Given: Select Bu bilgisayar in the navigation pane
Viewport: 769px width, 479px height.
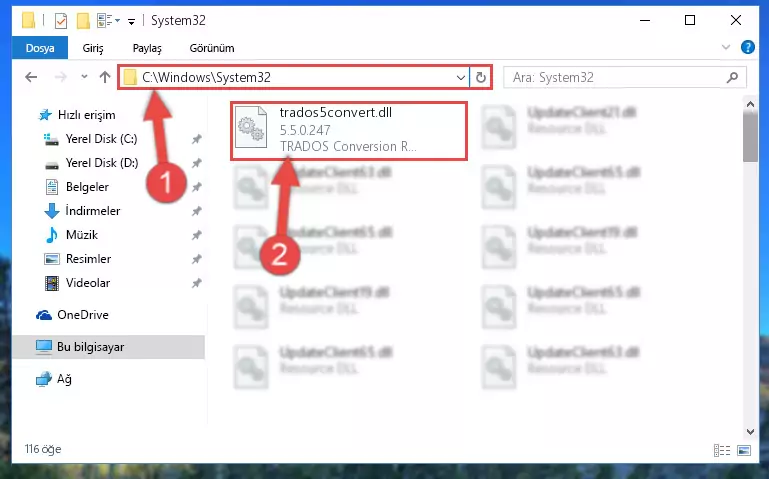Looking at the screenshot, I should [108, 347].
